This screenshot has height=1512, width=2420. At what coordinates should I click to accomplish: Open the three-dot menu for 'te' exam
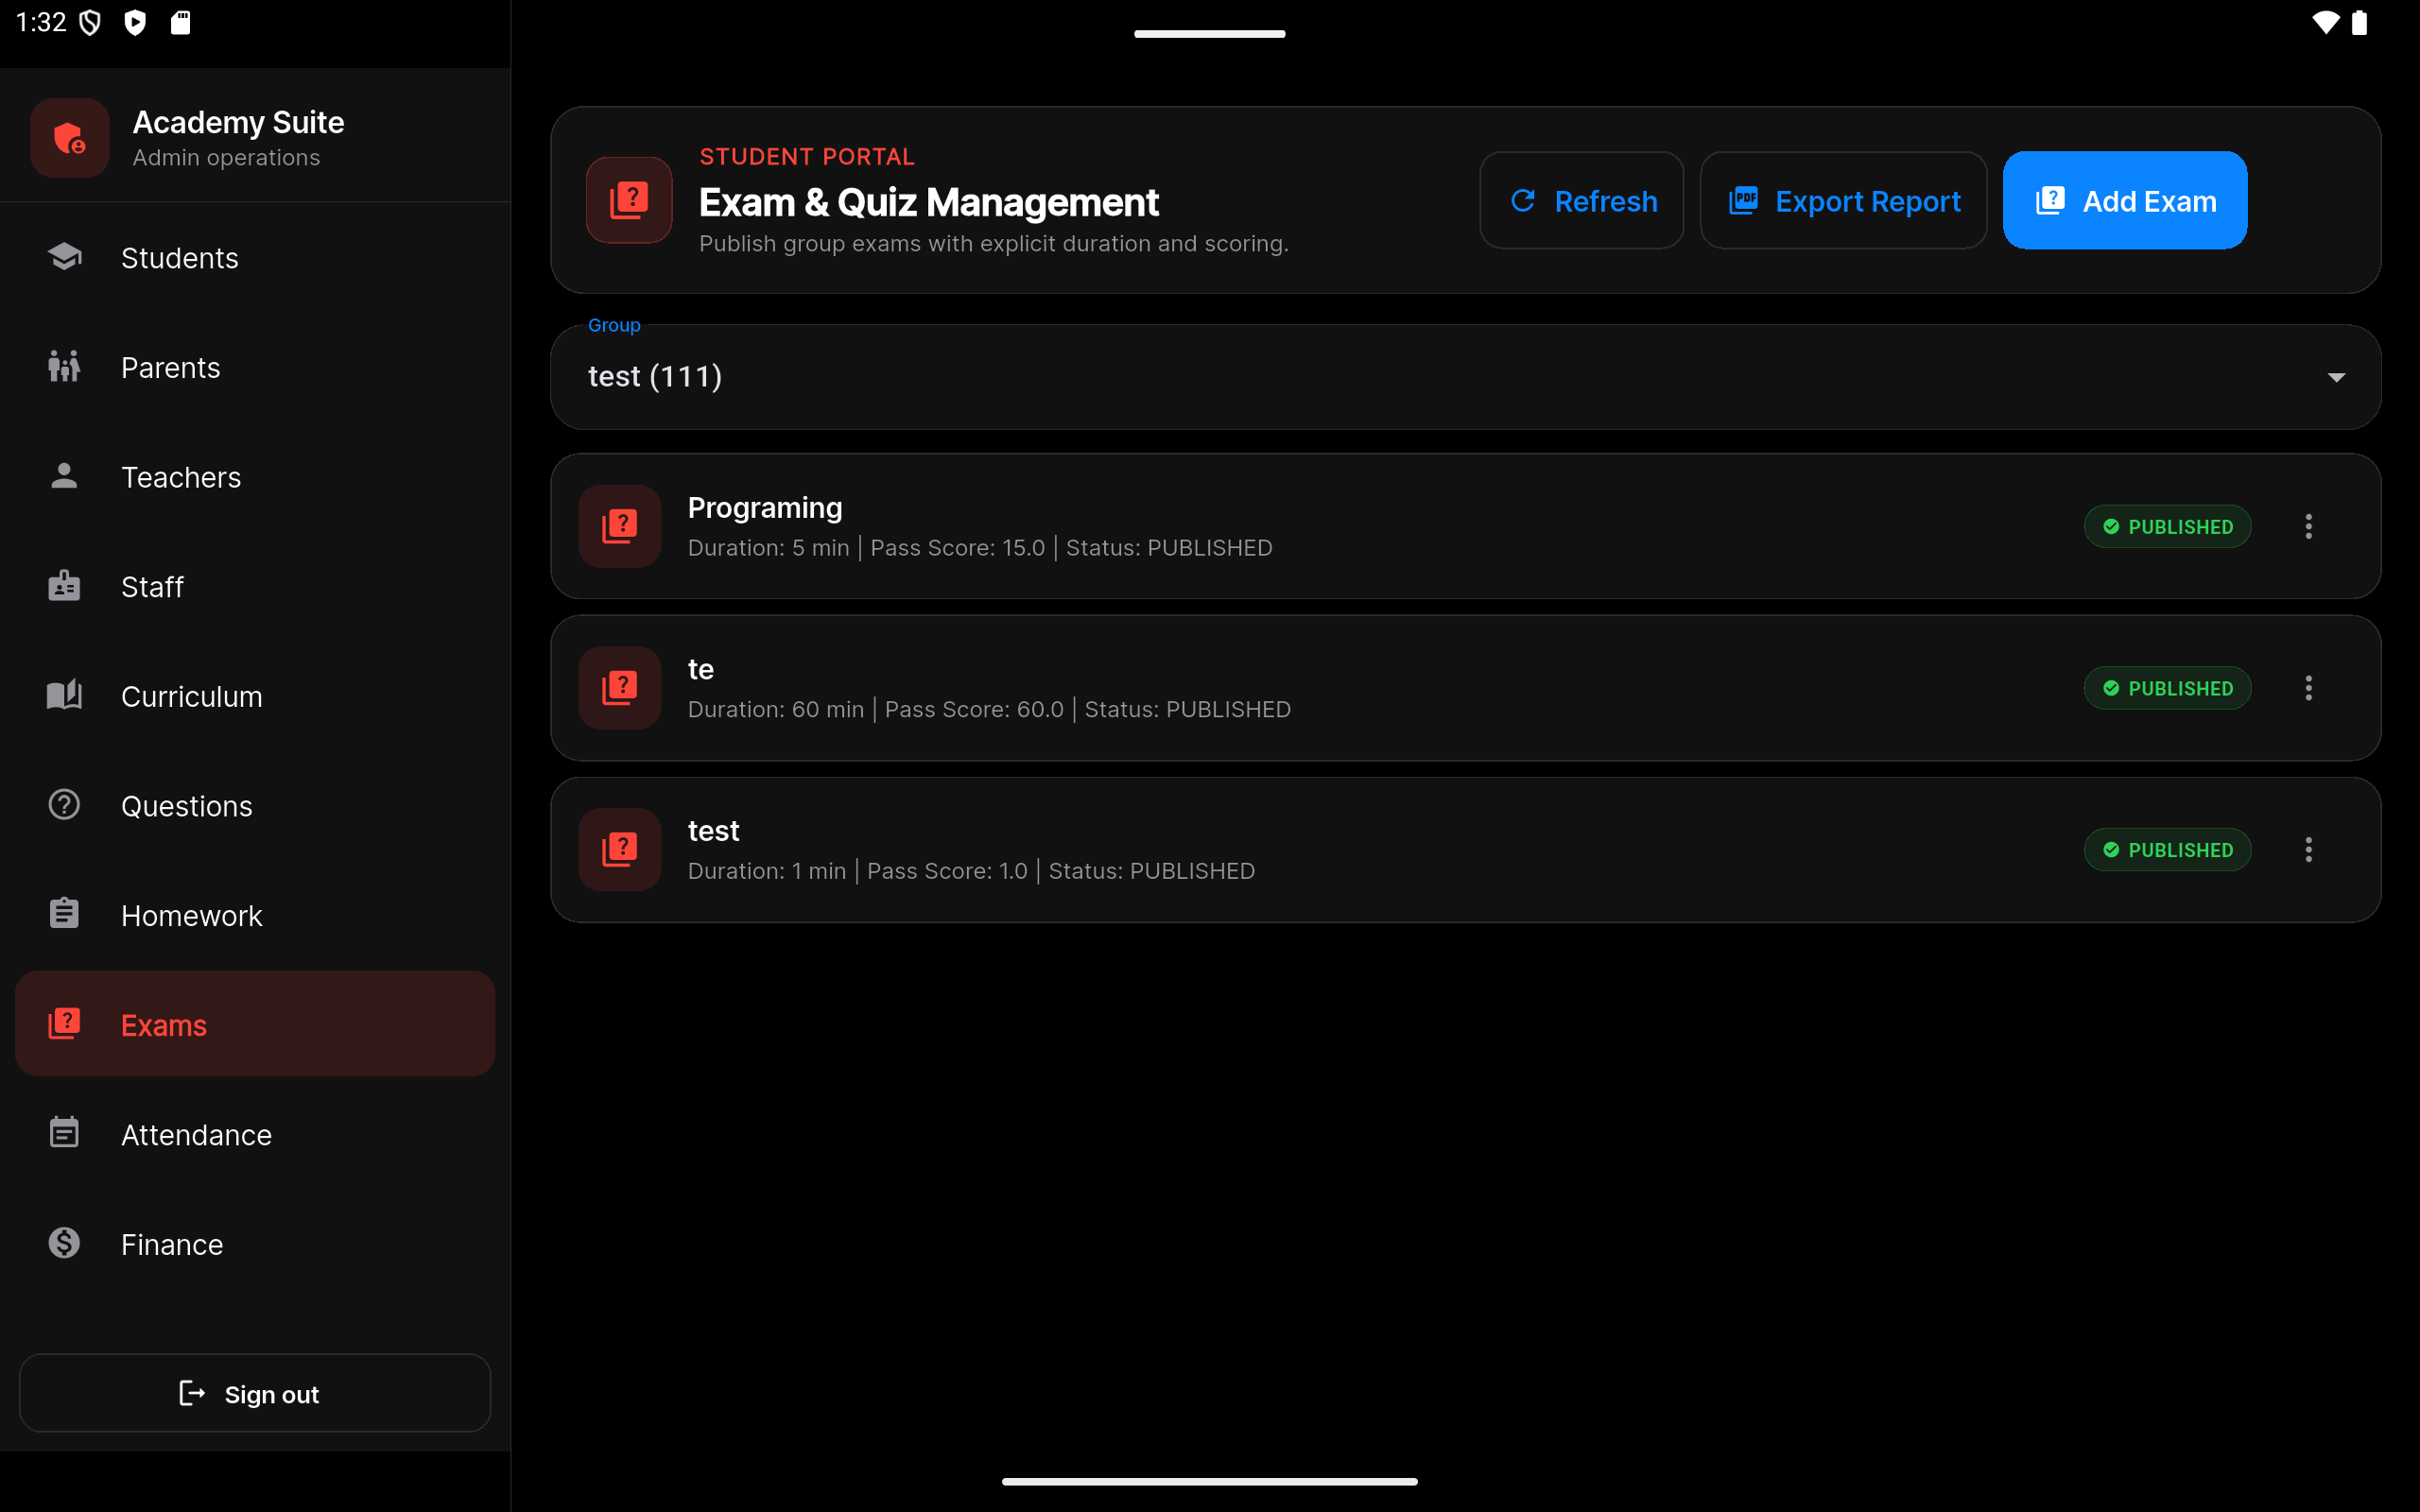tap(2309, 688)
